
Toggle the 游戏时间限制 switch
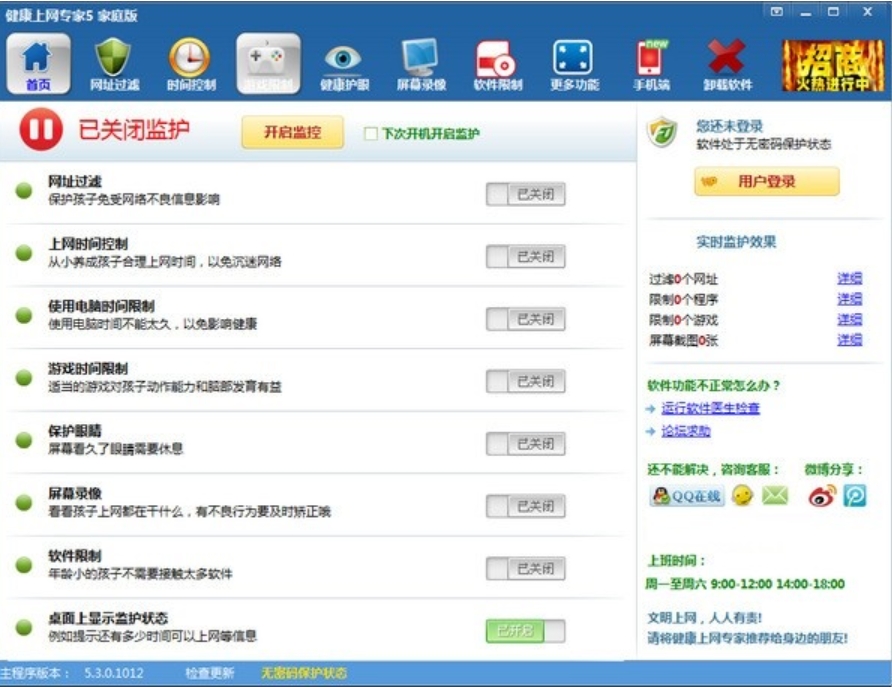coord(526,382)
